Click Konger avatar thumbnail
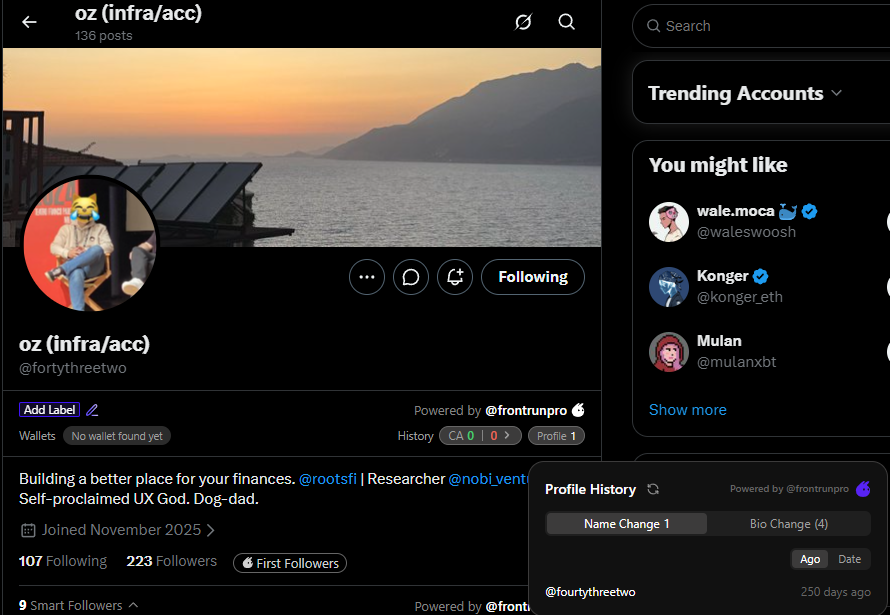Screen dimensions: 890x615 [669, 287]
